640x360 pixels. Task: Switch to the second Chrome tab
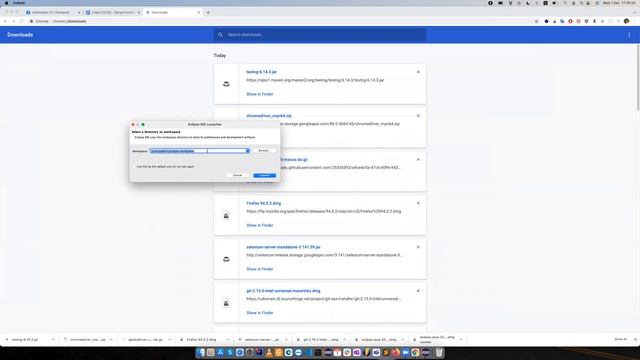pos(113,13)
